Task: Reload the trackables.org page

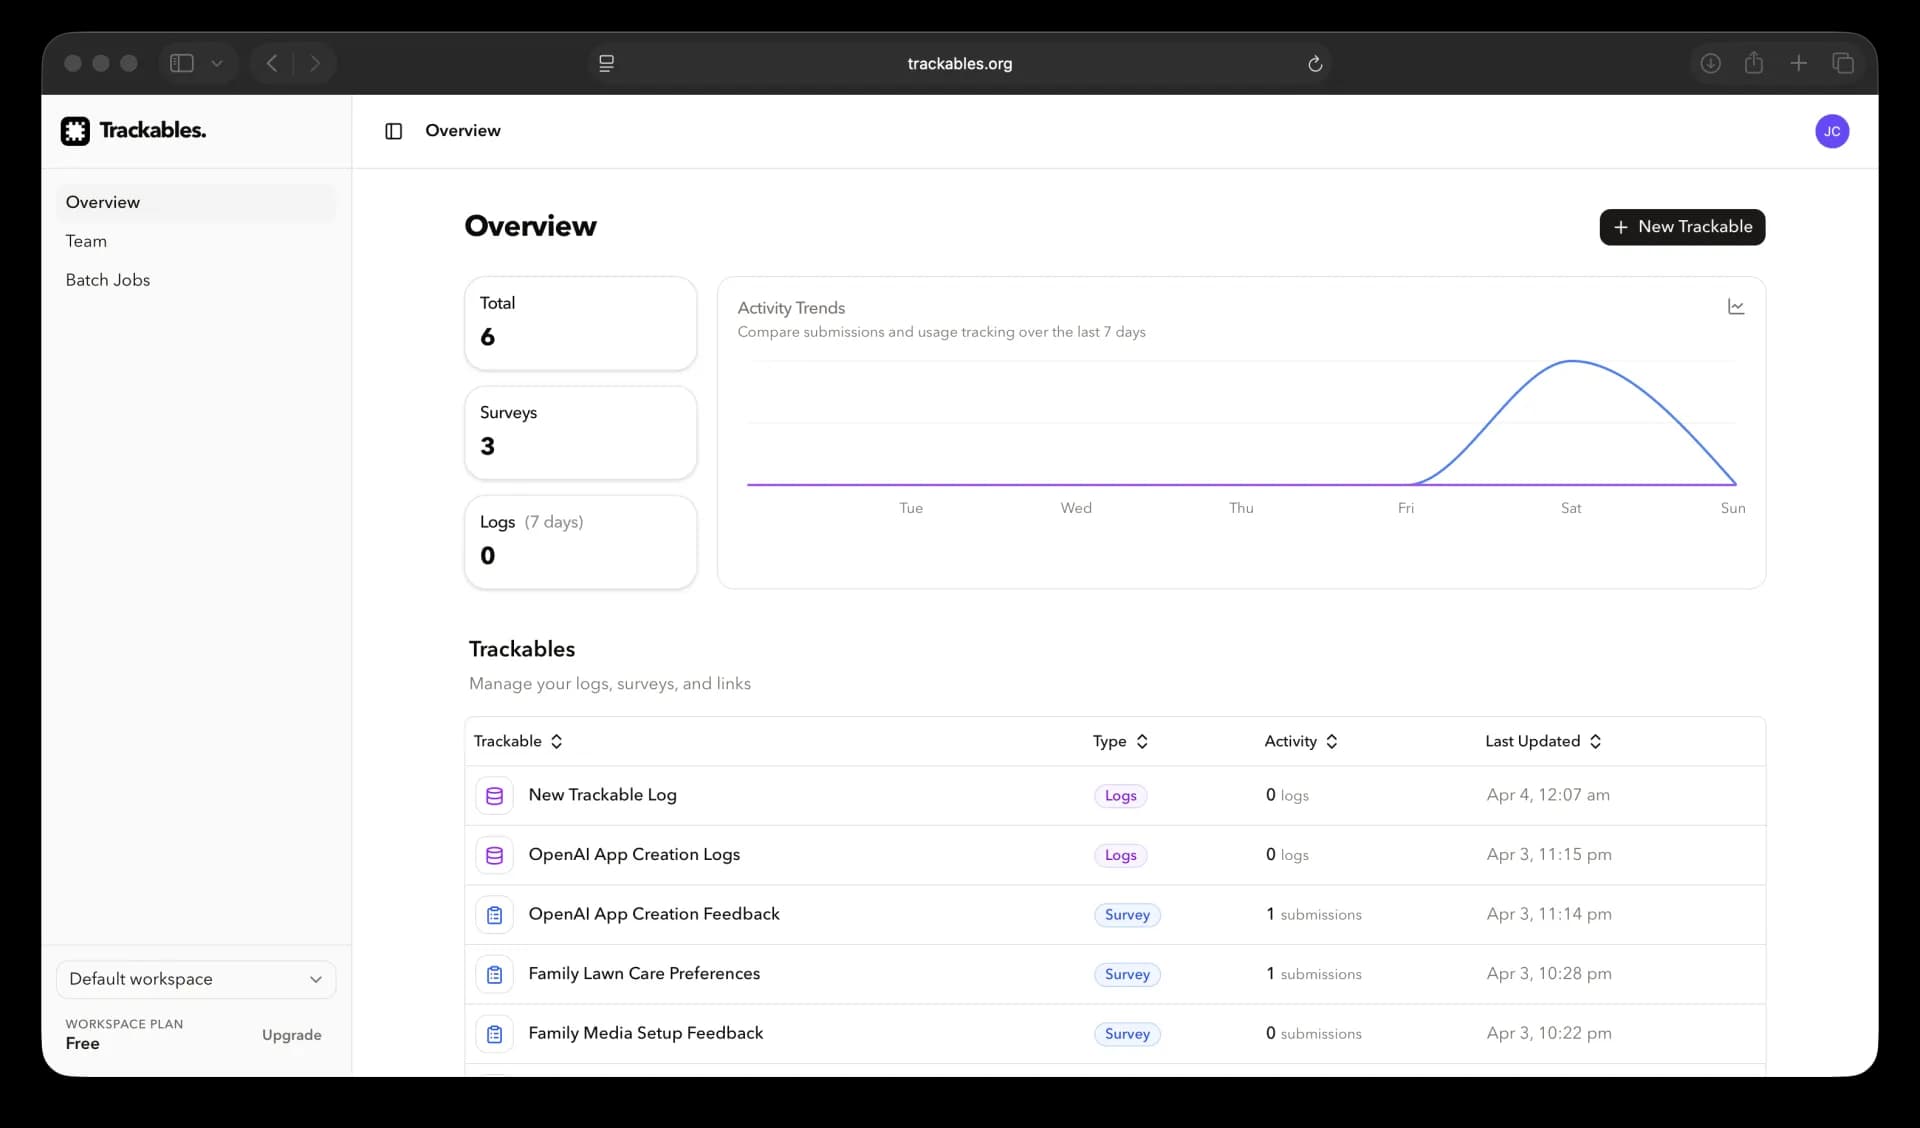Action: [1314, 63]
